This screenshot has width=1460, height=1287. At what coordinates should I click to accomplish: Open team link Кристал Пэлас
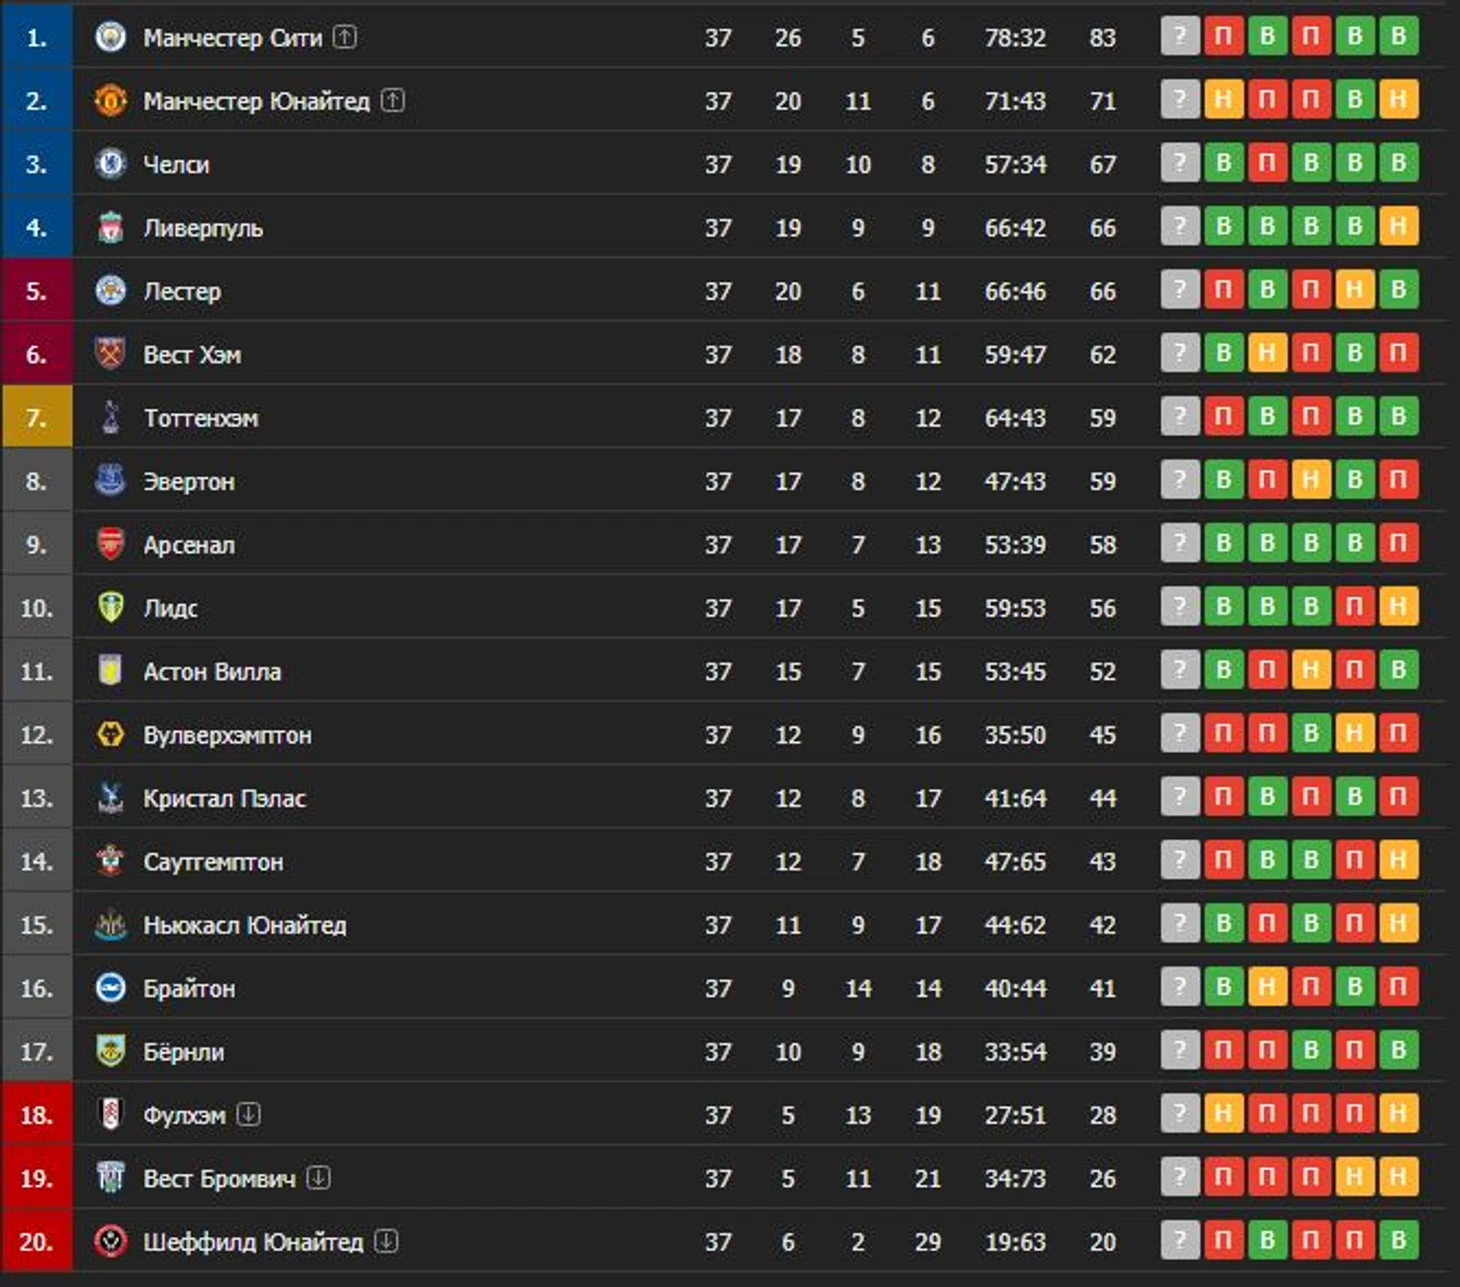click(x=225, y=798)
